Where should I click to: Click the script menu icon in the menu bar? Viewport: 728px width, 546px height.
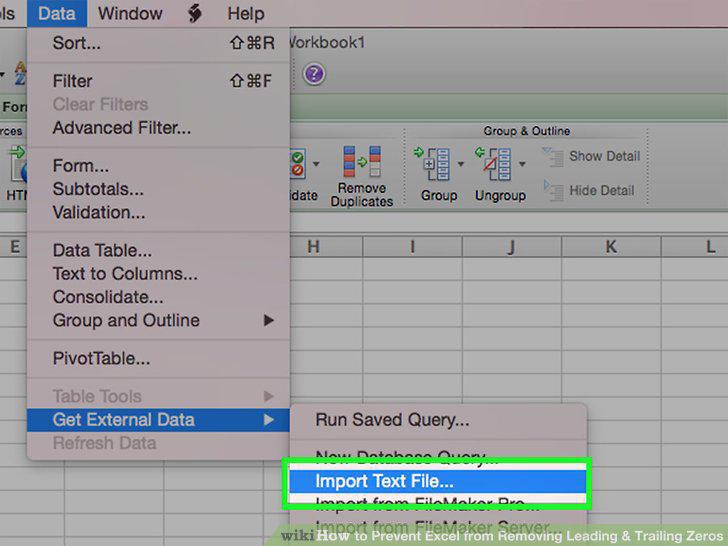pyautogui.click(x=195, y=13)
